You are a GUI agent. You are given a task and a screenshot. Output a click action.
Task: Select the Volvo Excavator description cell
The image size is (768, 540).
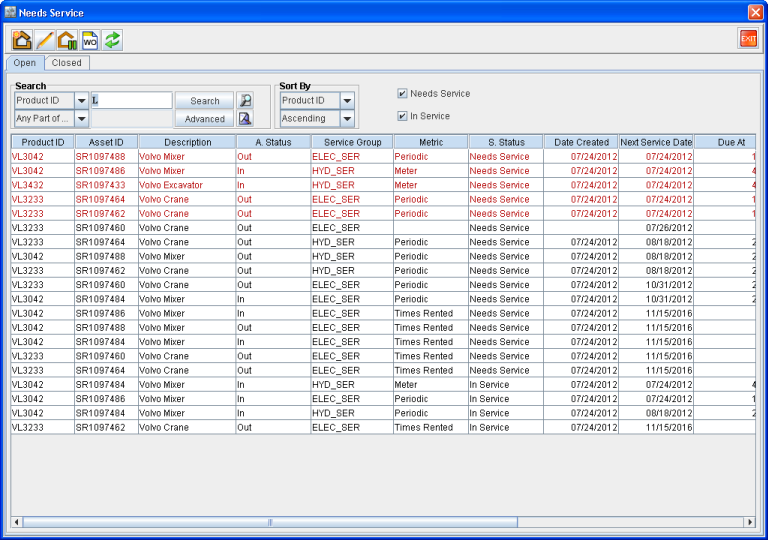tap(187, 185)
